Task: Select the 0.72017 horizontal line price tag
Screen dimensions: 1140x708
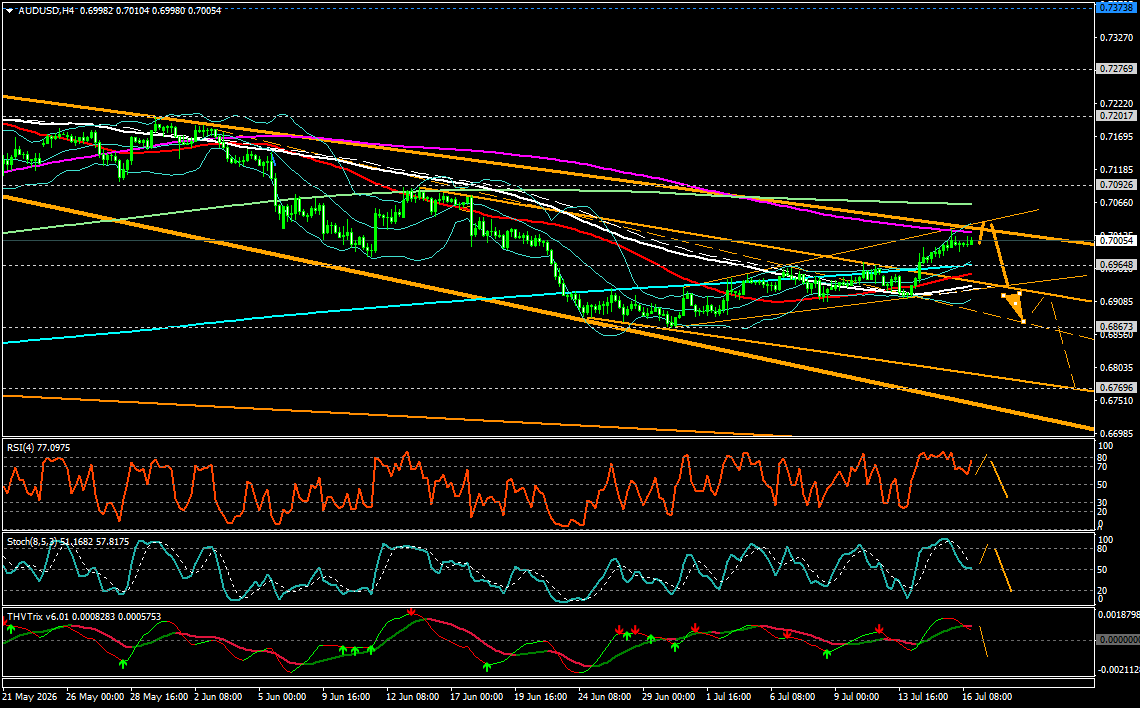Action: (x=1116, y=116)
